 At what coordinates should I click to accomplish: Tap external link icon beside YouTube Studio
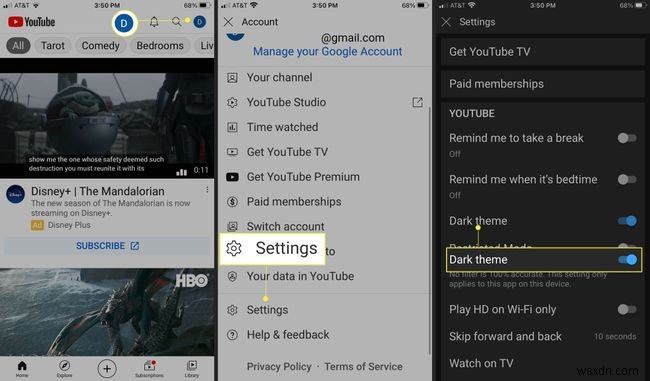[x=417, y=102]
